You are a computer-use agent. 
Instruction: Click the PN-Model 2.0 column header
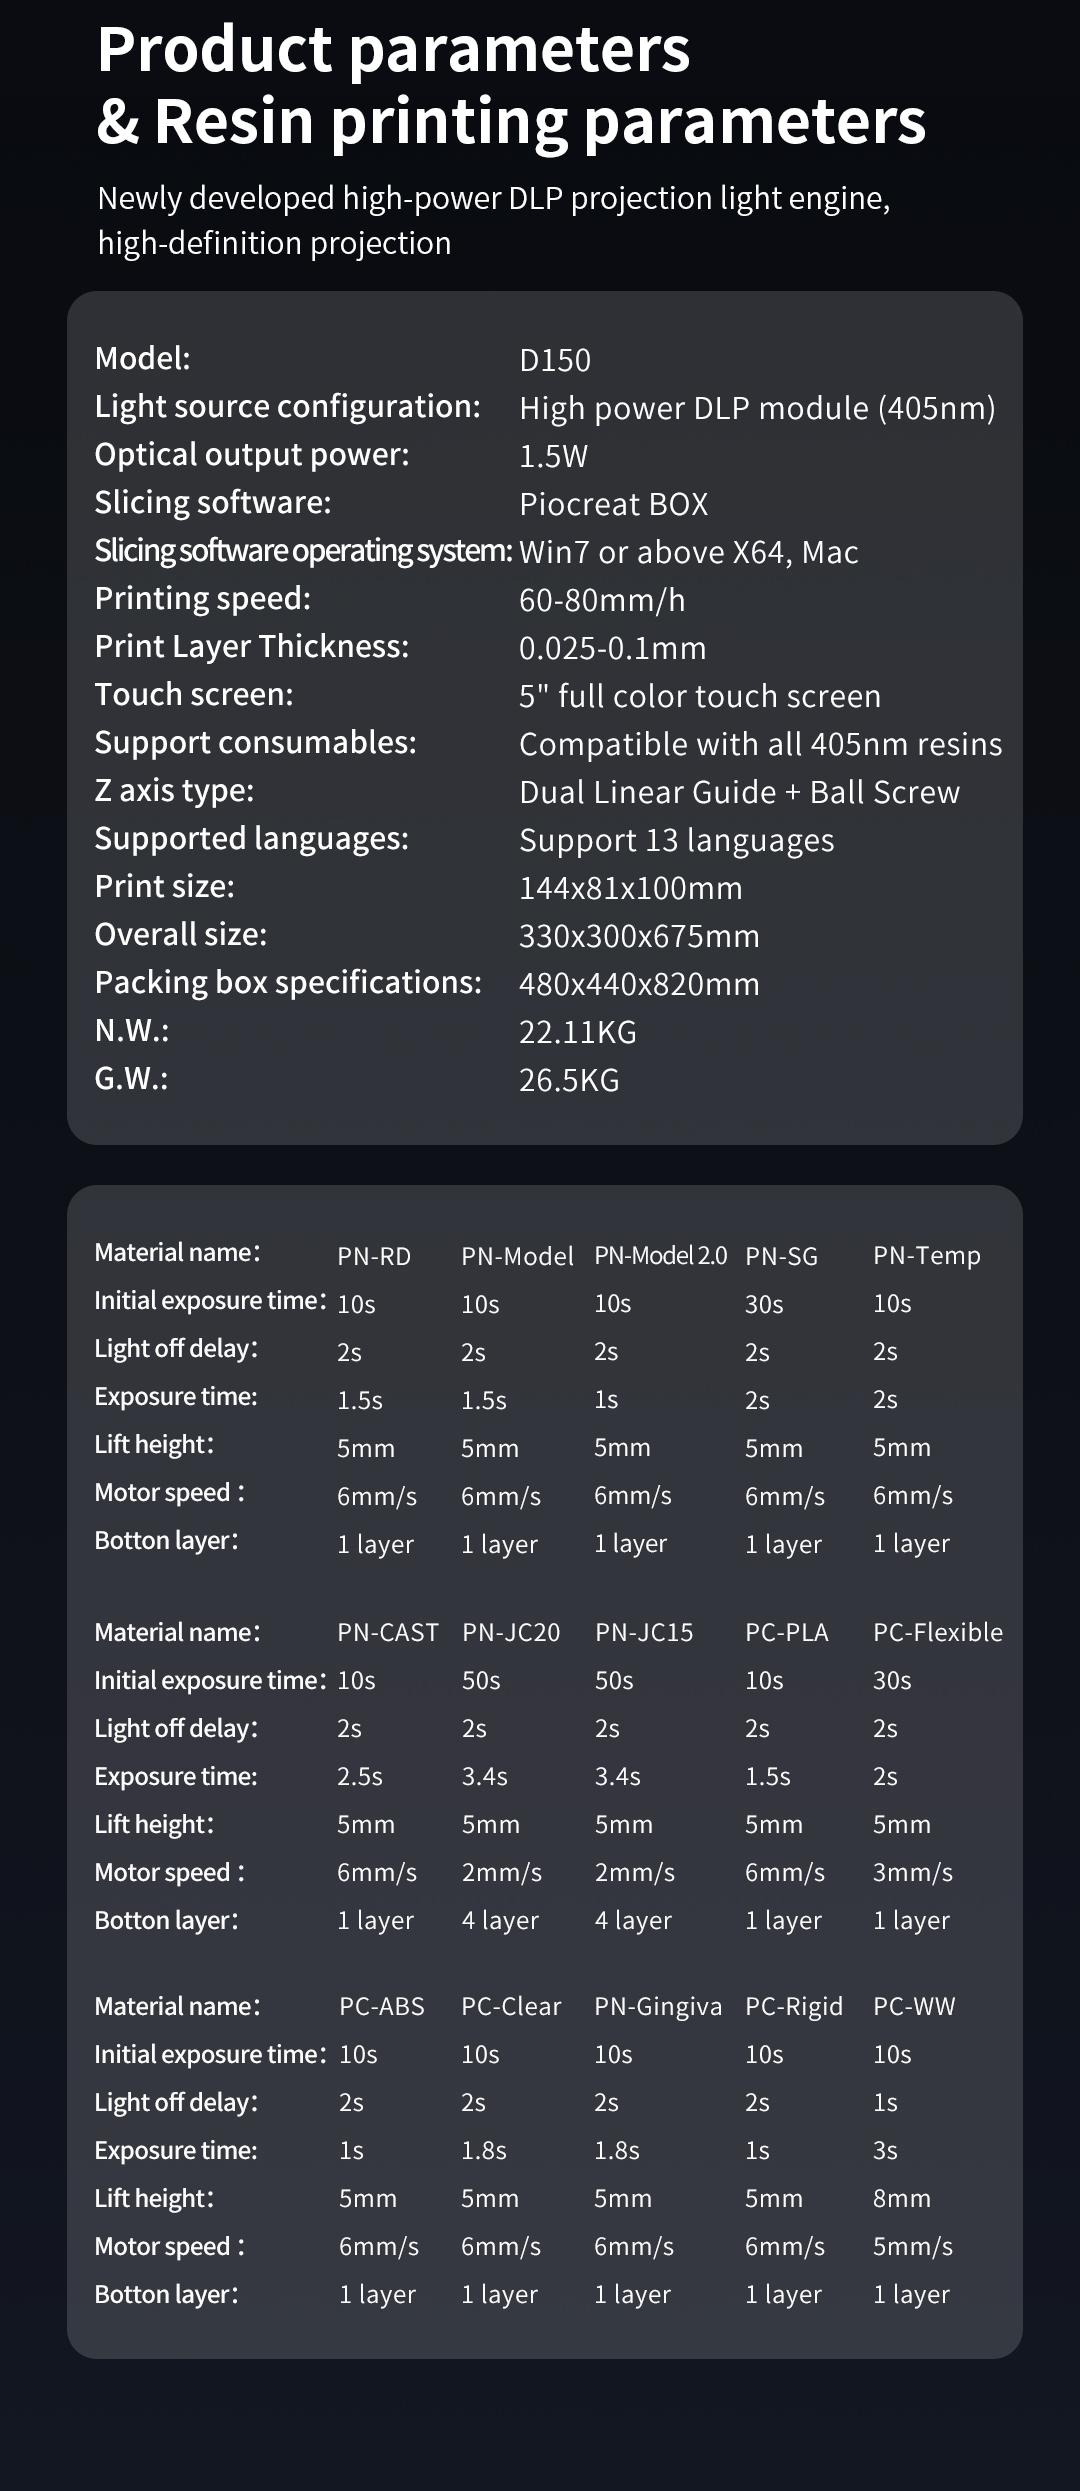click(661, 1256)
